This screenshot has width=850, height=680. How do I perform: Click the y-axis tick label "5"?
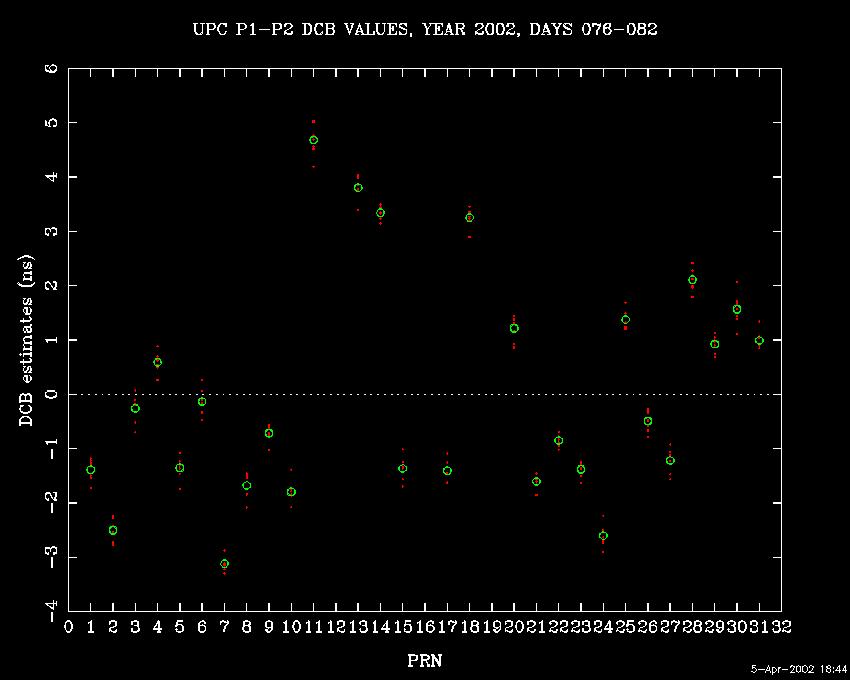click(x=51, y=123)
